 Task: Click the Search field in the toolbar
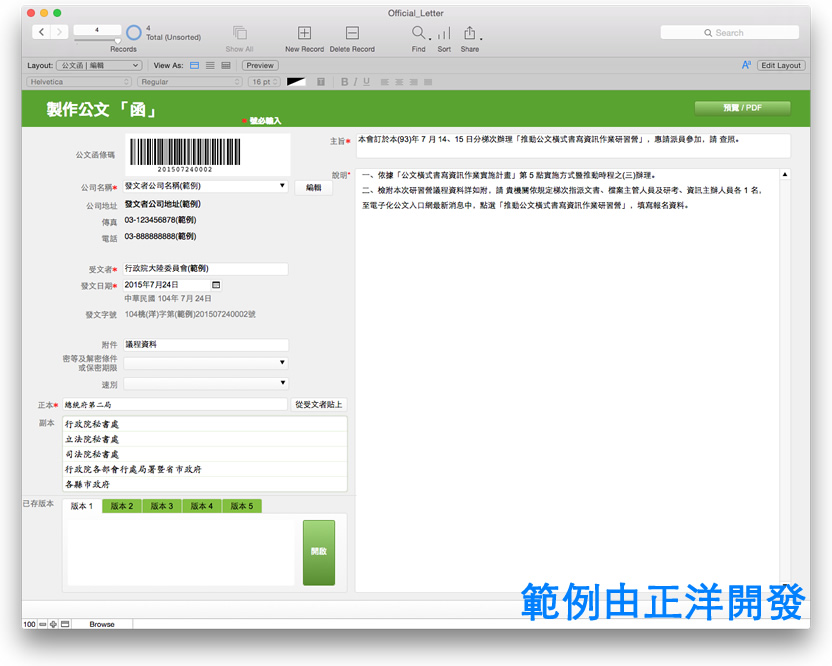coord(729,32)
